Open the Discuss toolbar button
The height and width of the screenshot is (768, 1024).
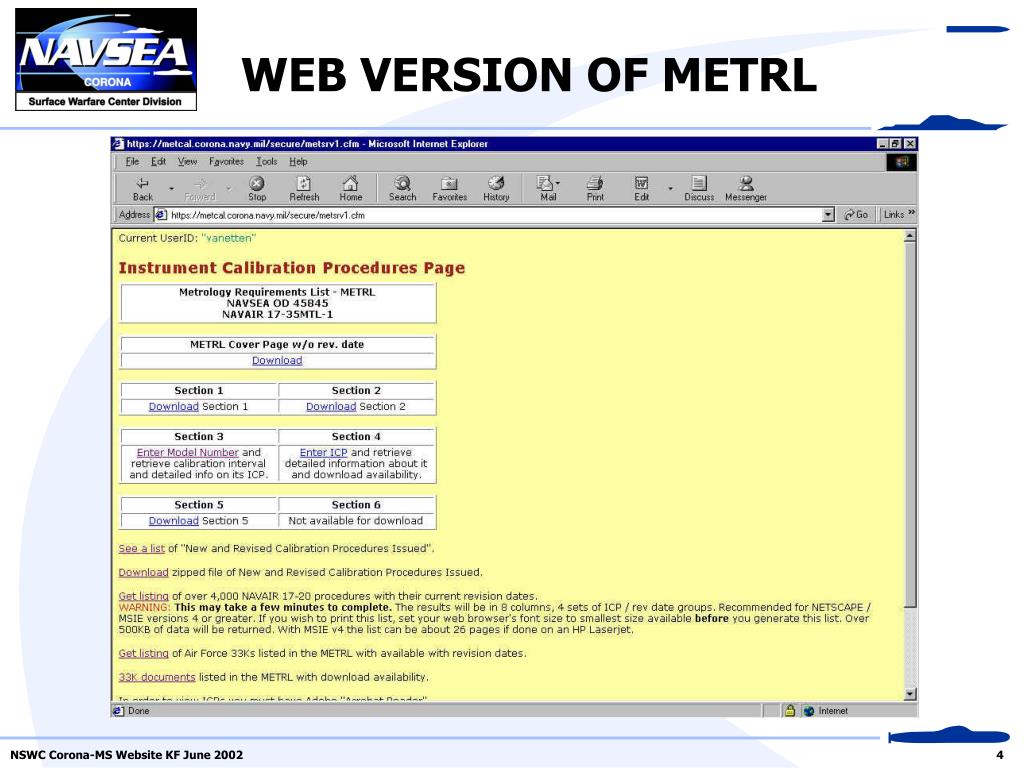tap(699, 189)
